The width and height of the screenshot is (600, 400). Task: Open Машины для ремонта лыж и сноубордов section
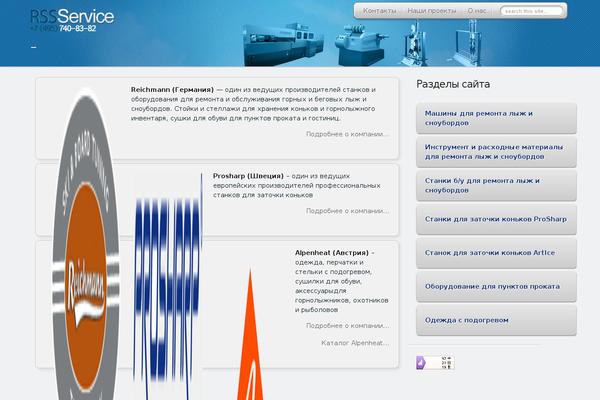point(496,118)
